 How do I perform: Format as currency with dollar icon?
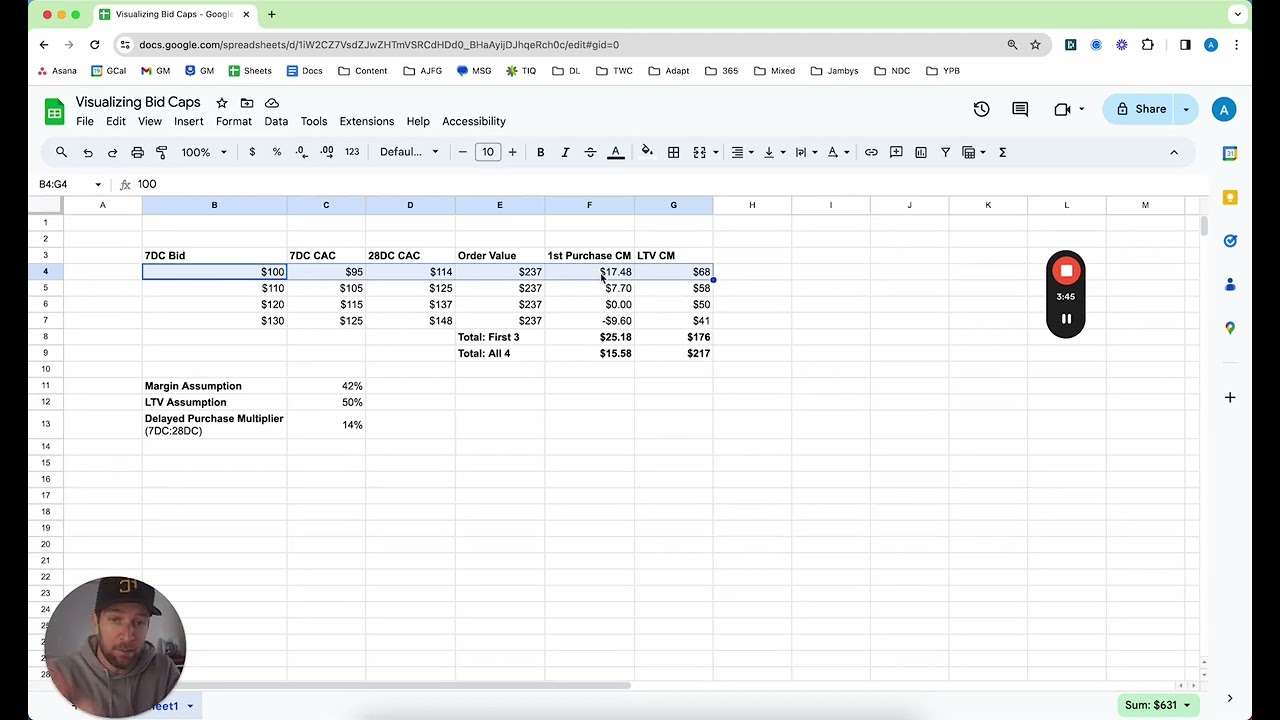(x=252, y=152)
